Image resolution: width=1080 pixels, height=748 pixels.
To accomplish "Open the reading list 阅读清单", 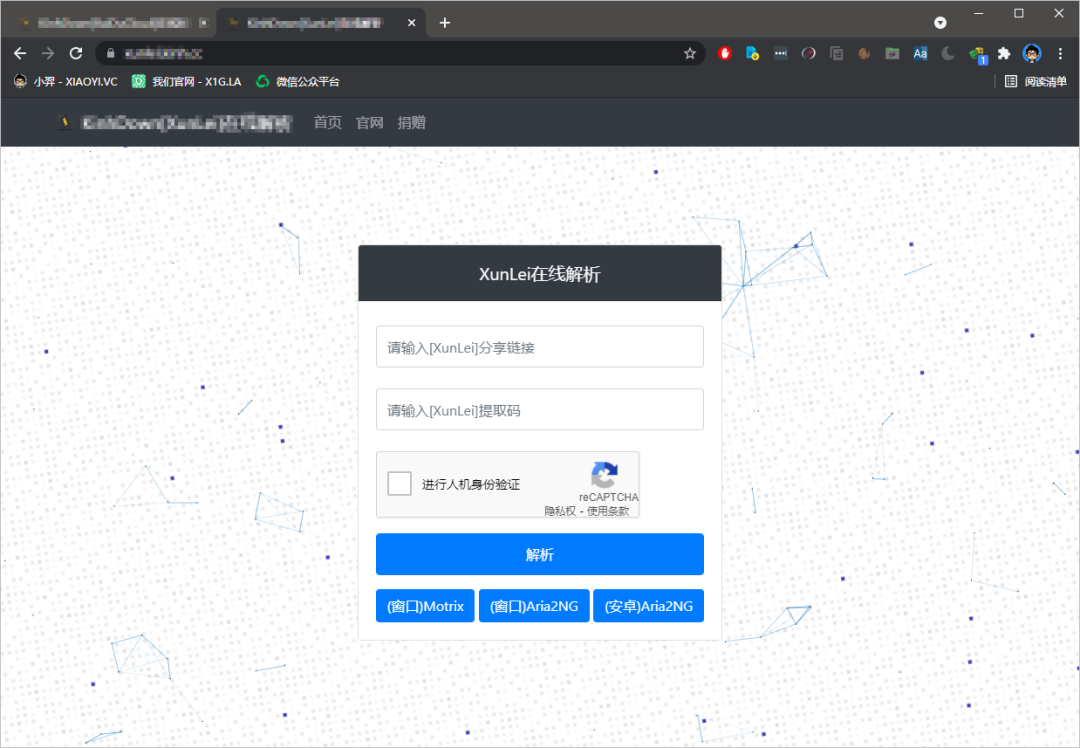I will tap(1035, 81).
